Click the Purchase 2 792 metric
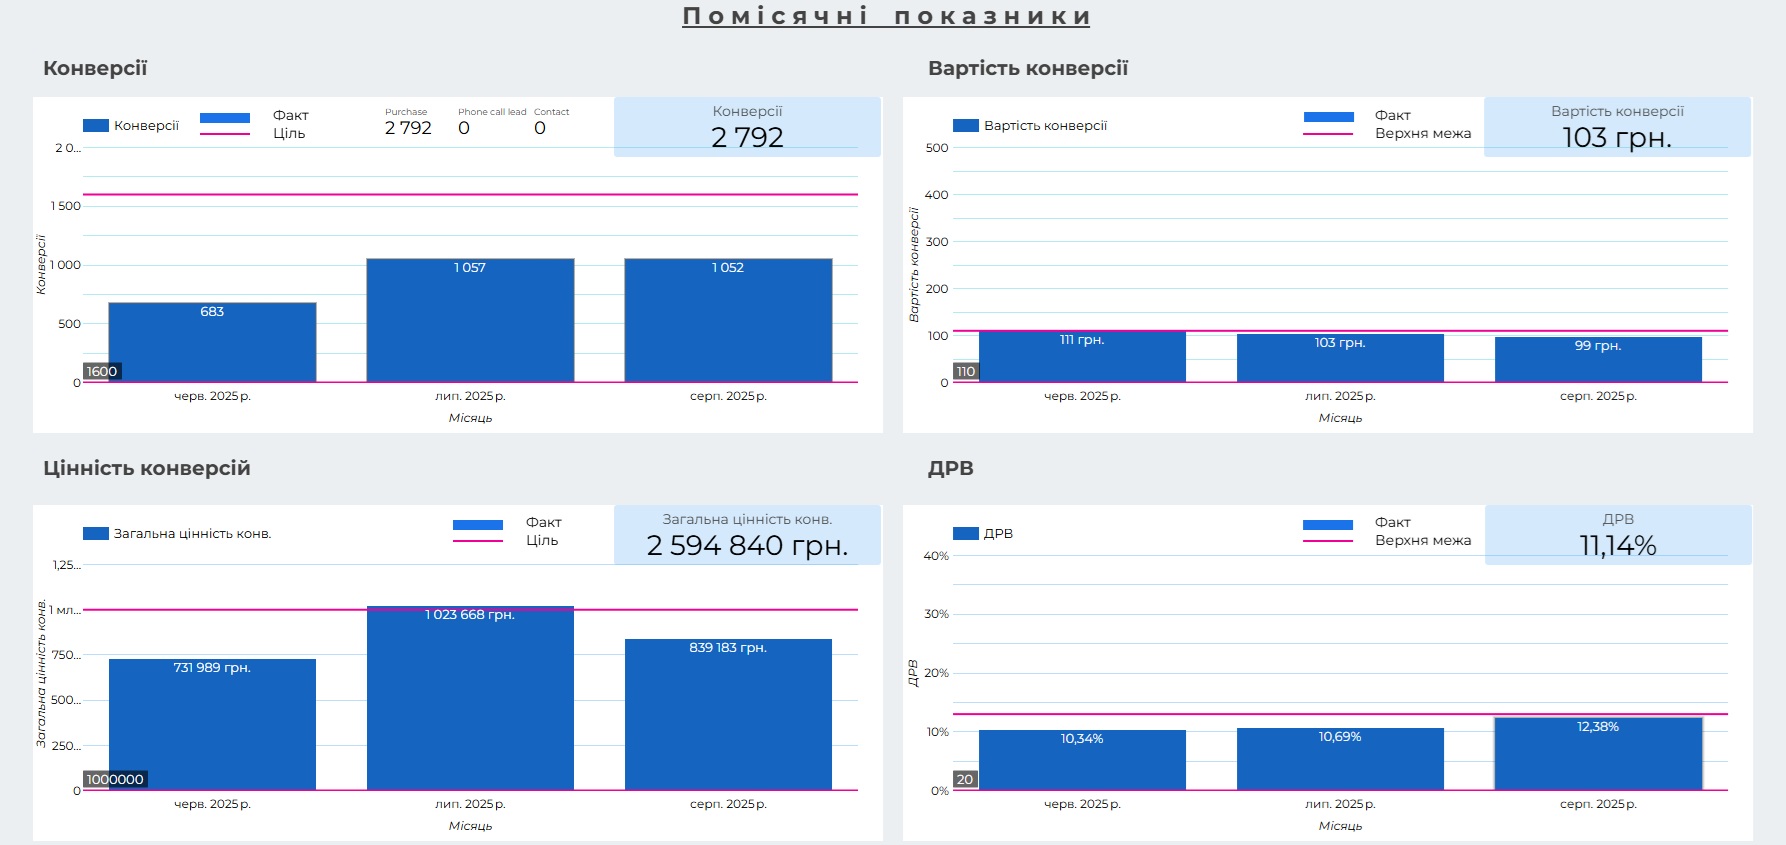This screenshot has width=1786, height=845. (408, 123)
